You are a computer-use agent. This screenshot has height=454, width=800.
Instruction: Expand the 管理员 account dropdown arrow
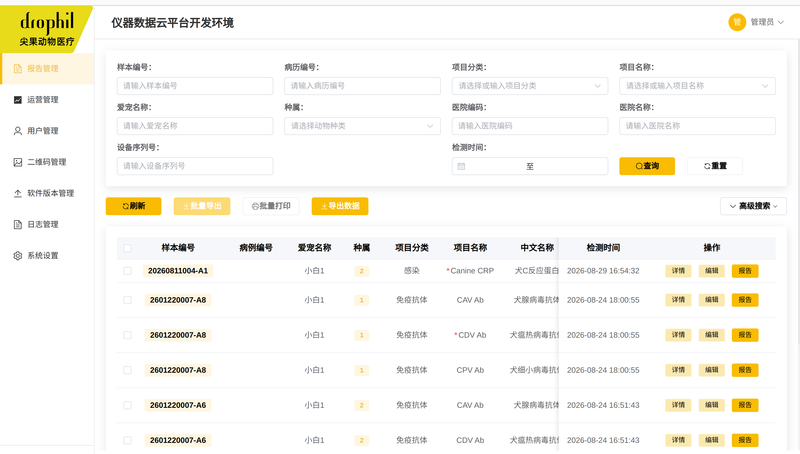[781, 22]
